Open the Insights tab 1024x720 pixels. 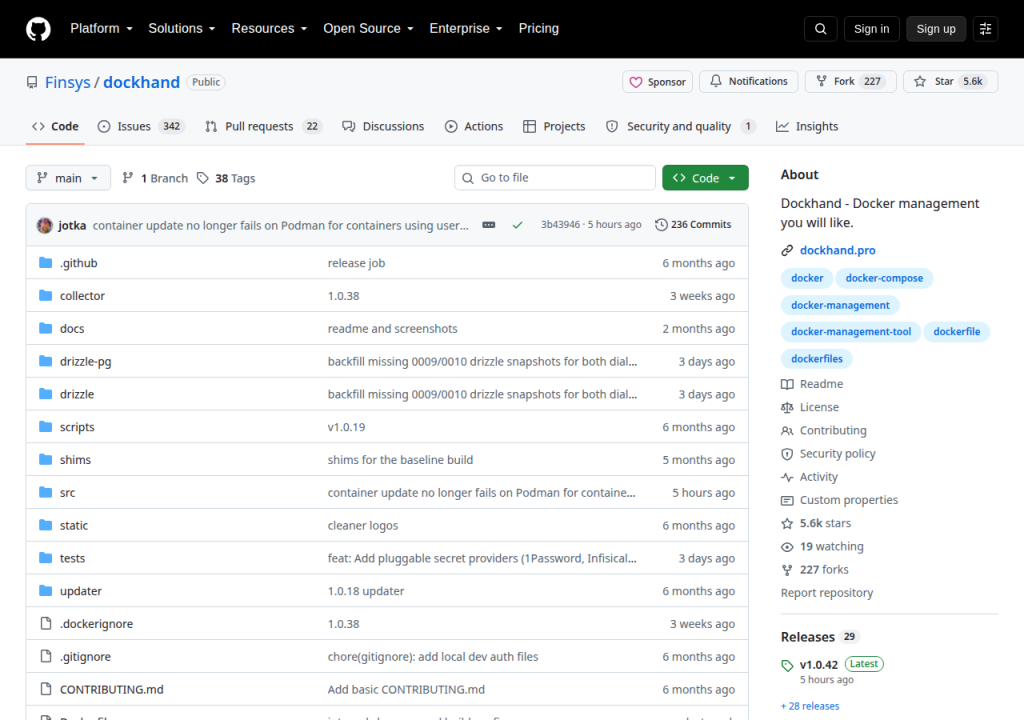[x=807, y=126]
